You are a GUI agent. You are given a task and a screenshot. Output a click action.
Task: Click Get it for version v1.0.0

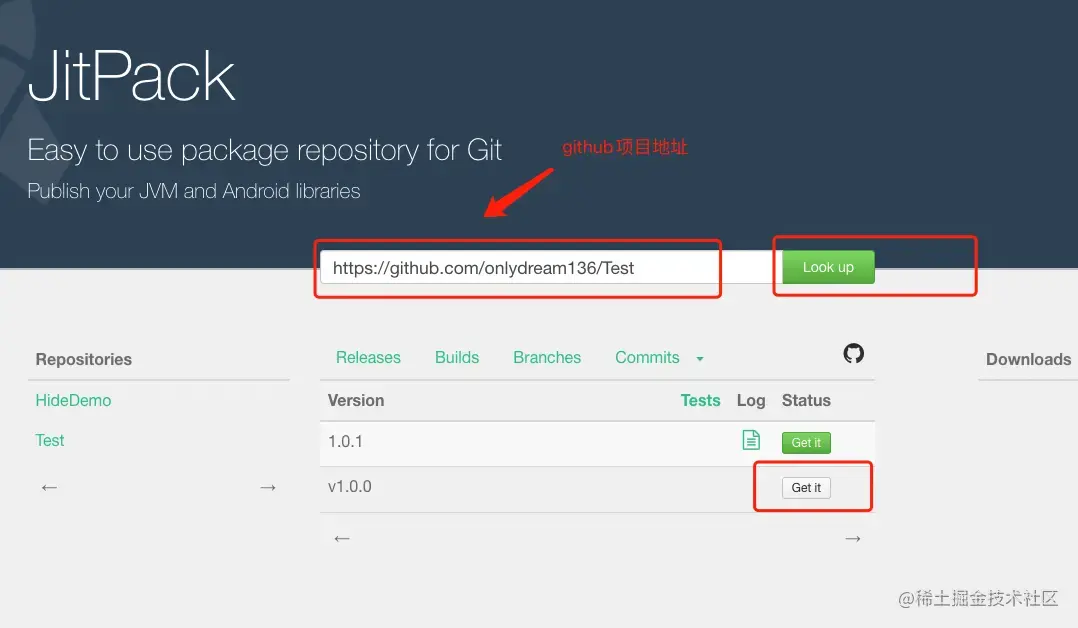coord(806,488)
